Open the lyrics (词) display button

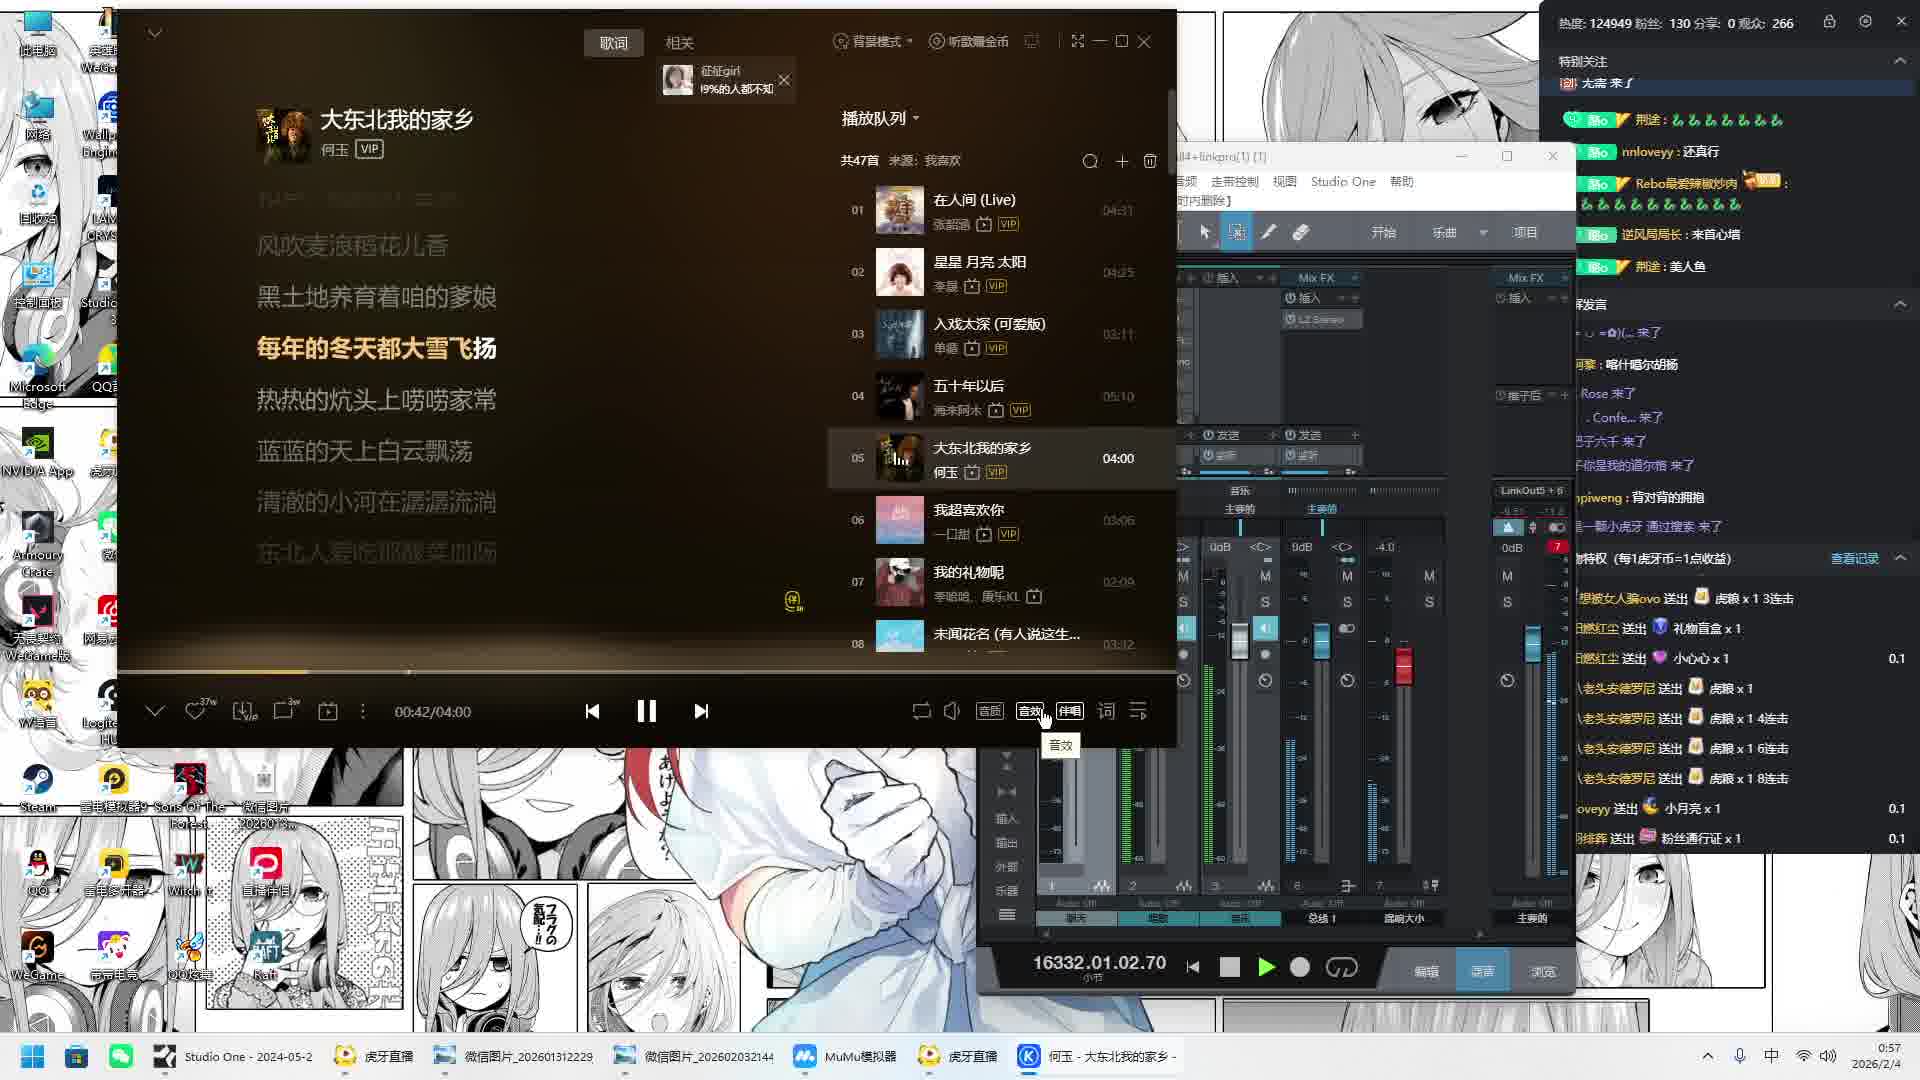tap(1105, 711)
